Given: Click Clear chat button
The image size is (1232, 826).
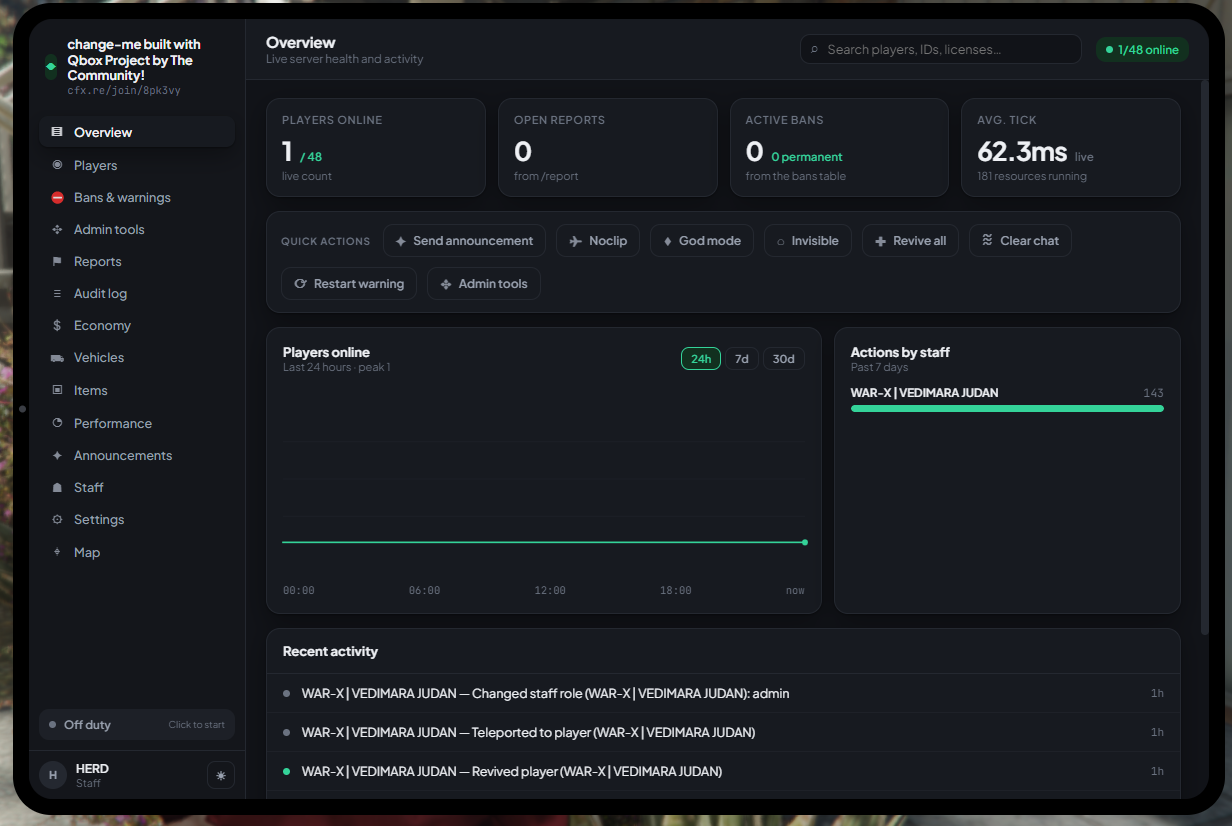Looking at the screenshot, I should point(1020,241).
